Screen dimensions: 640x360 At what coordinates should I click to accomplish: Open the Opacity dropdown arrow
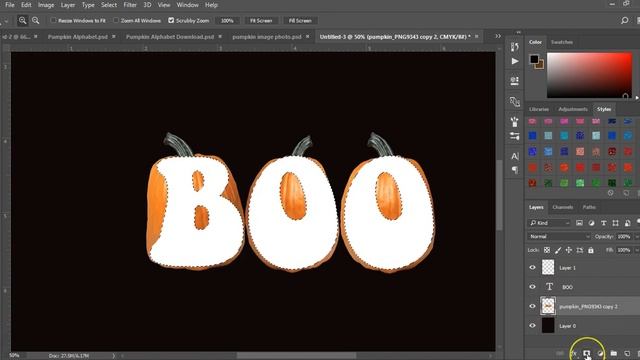coord(636,236)
